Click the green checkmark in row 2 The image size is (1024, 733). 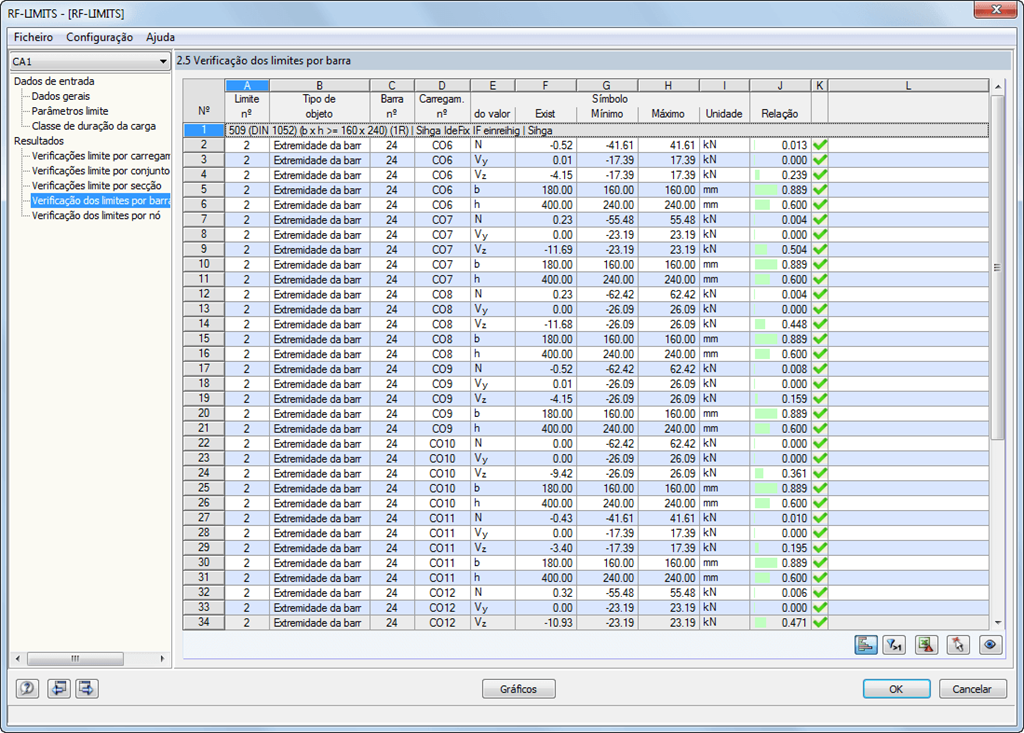click(820, 145)
